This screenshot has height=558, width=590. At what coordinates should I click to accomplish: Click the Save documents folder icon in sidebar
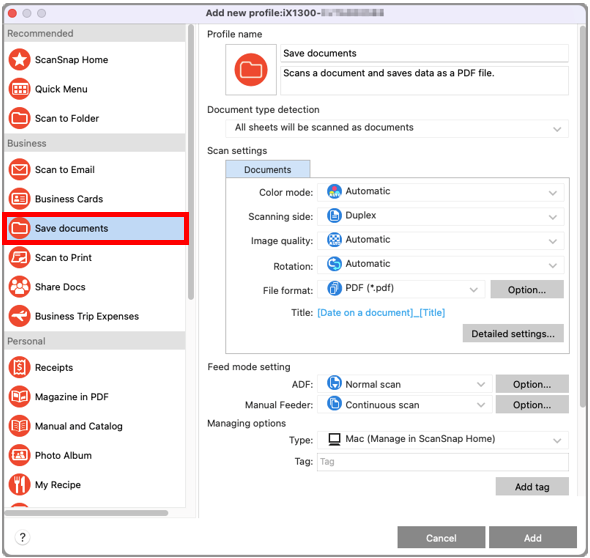(x=20, y=228)
